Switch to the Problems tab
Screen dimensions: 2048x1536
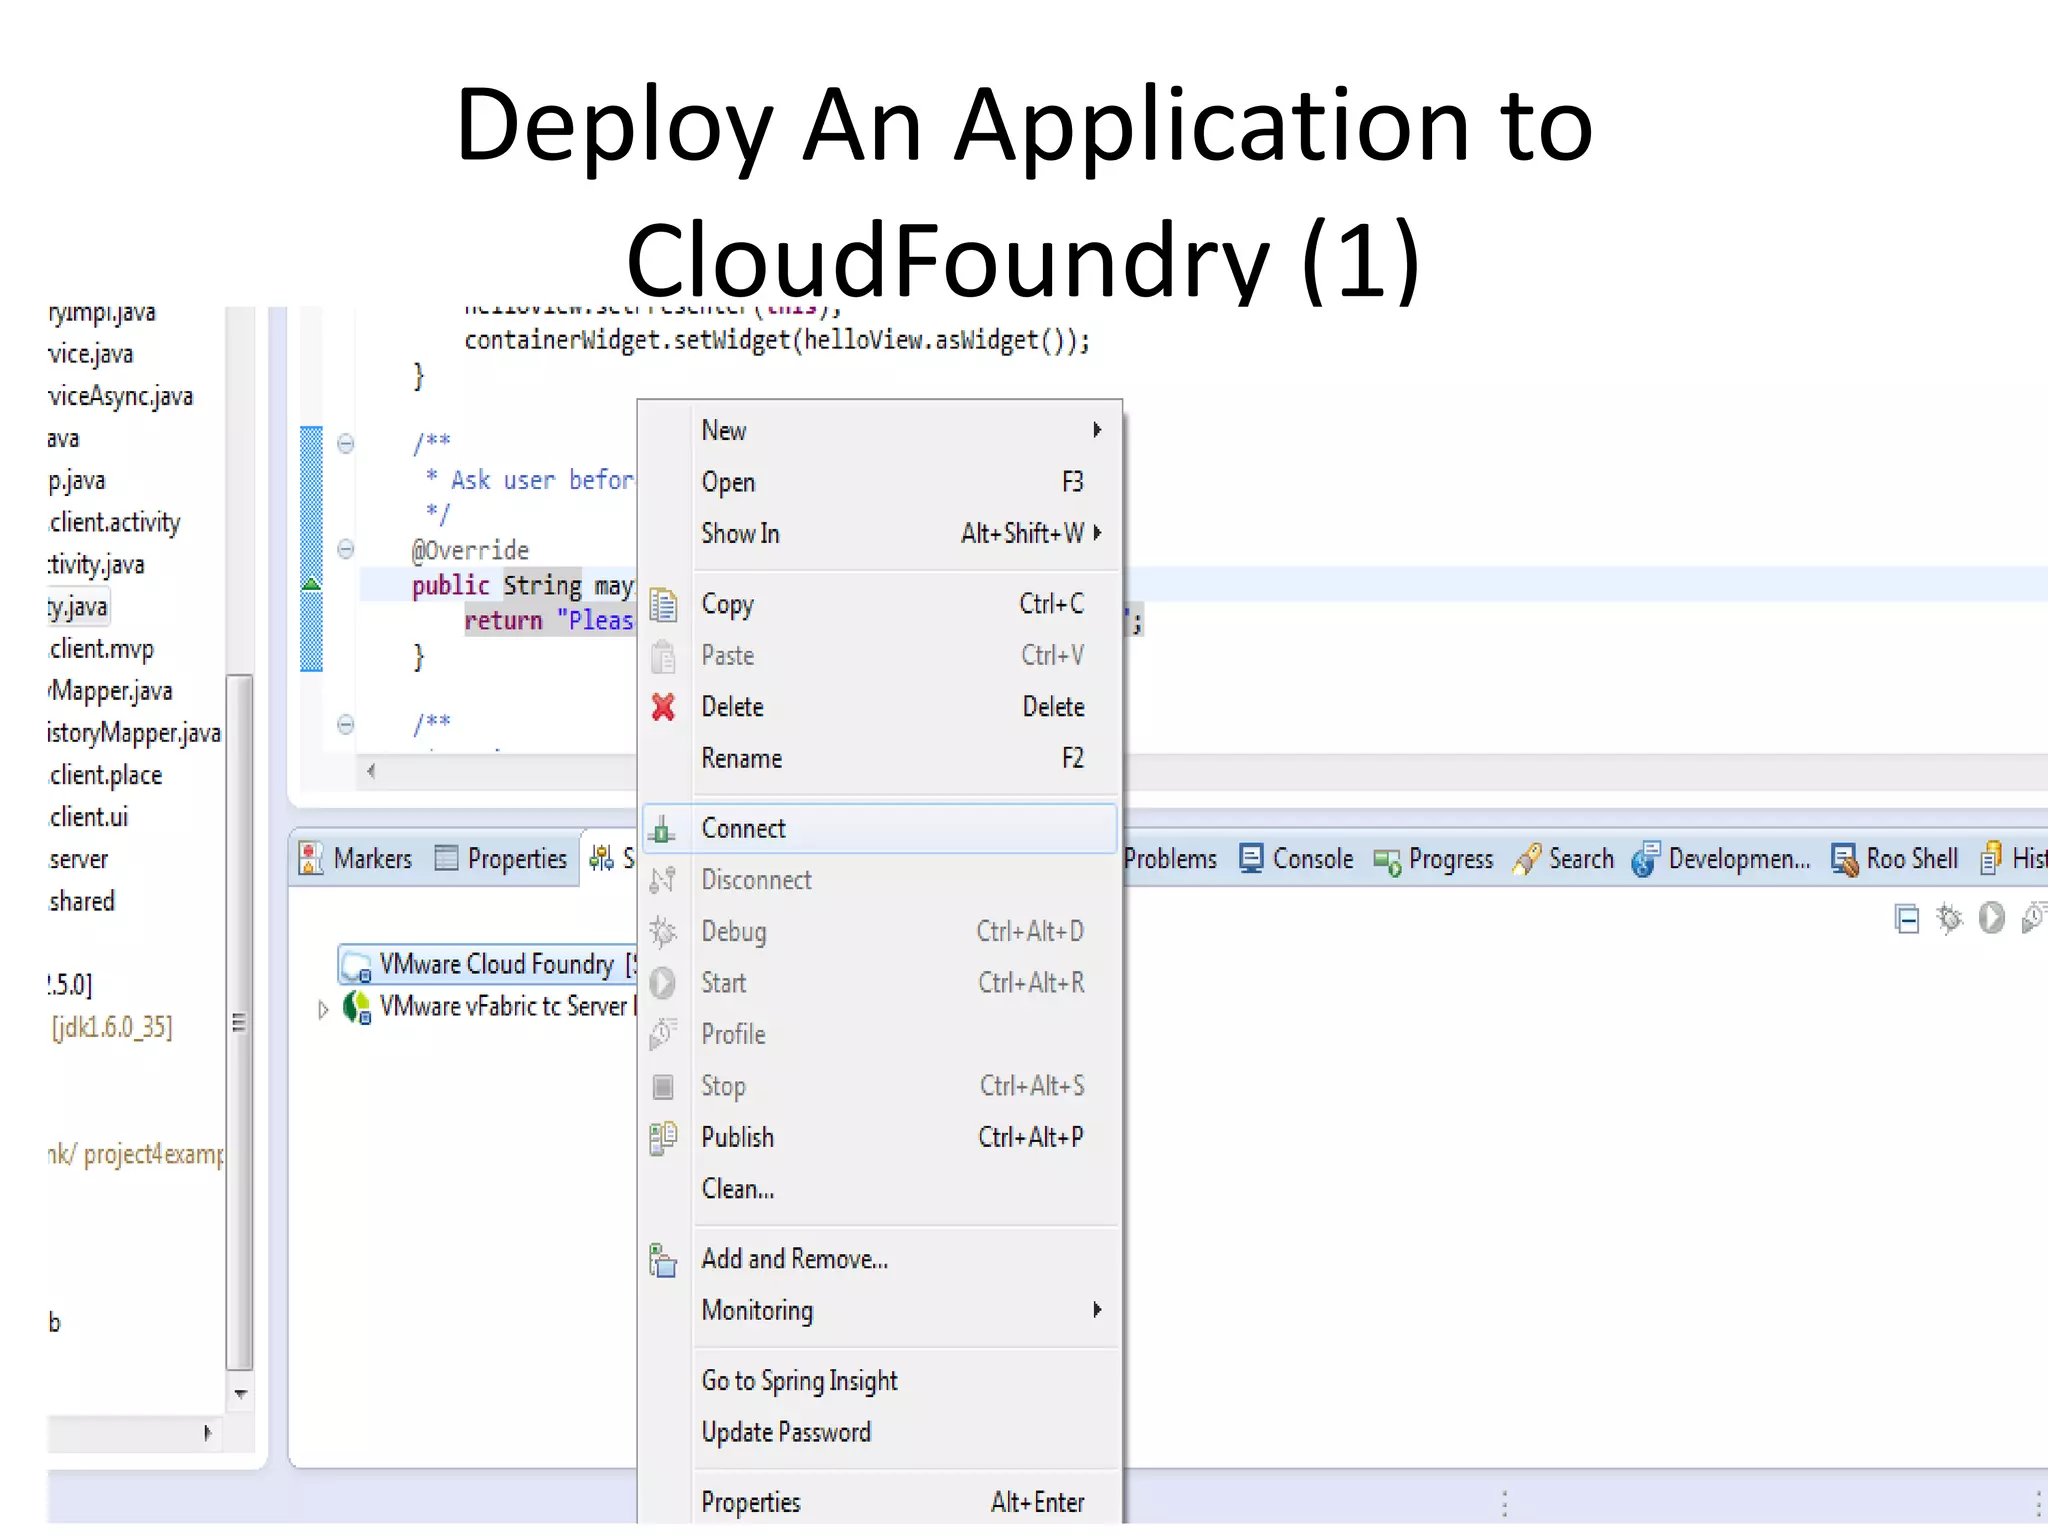click(1170, 858)
